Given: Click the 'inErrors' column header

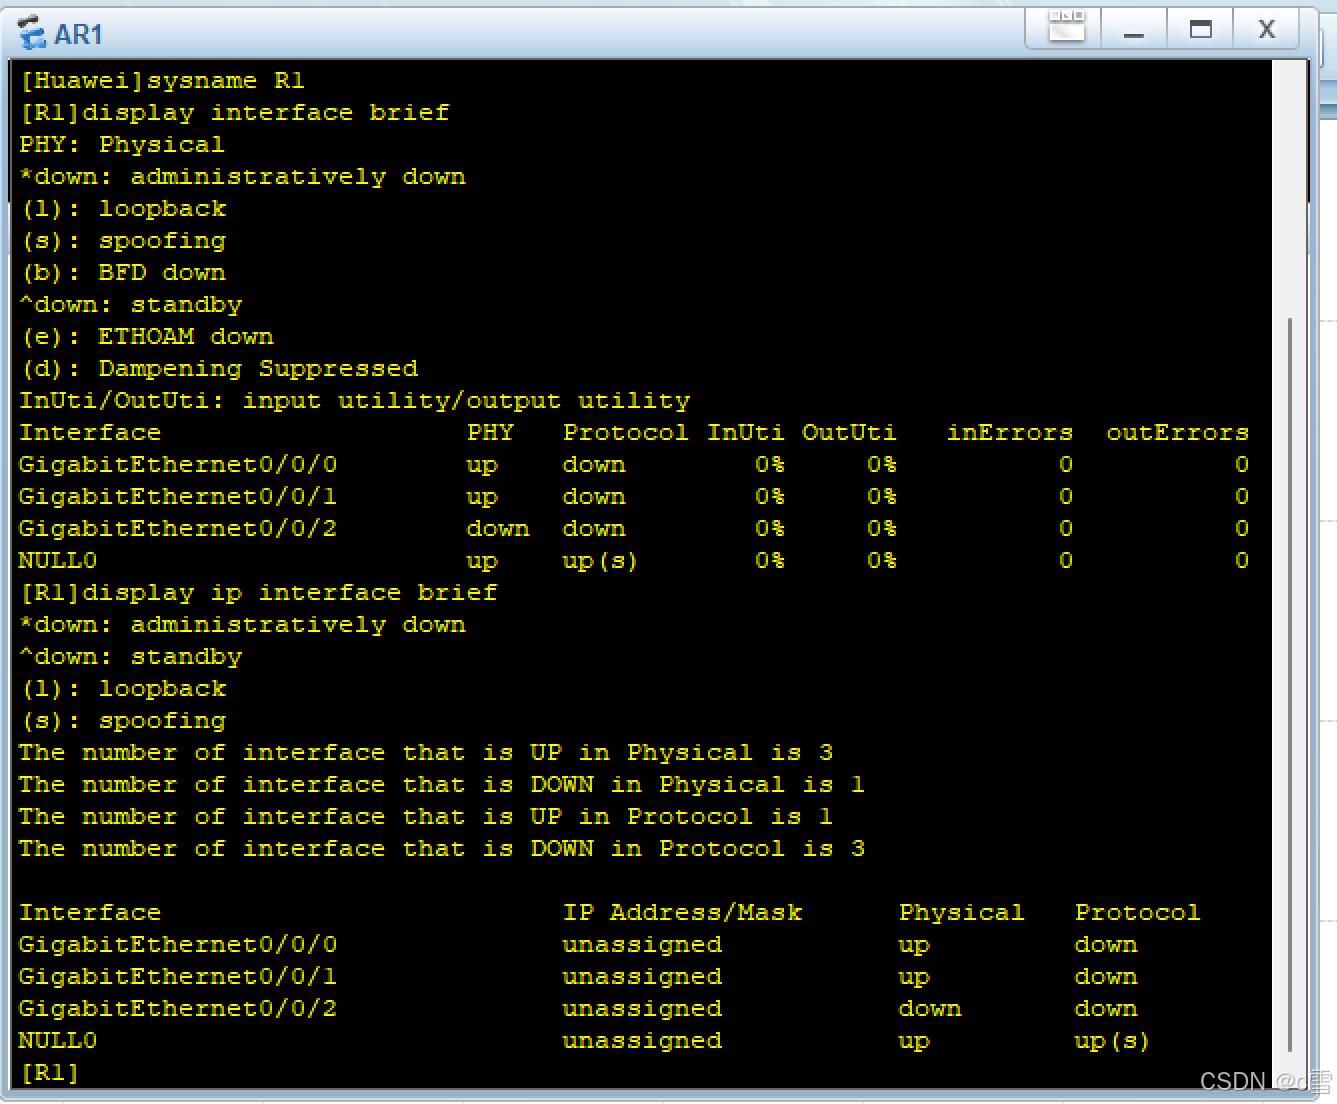Looking at the screenshot, I should (x=1010, y=433).
